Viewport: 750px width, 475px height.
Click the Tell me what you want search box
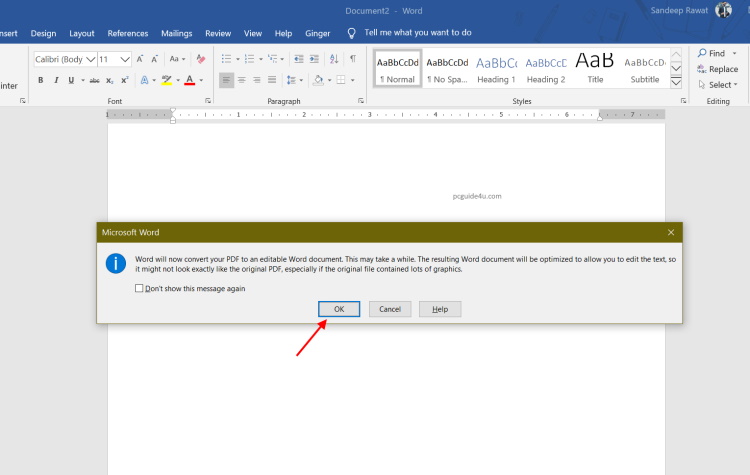(418, 33)
